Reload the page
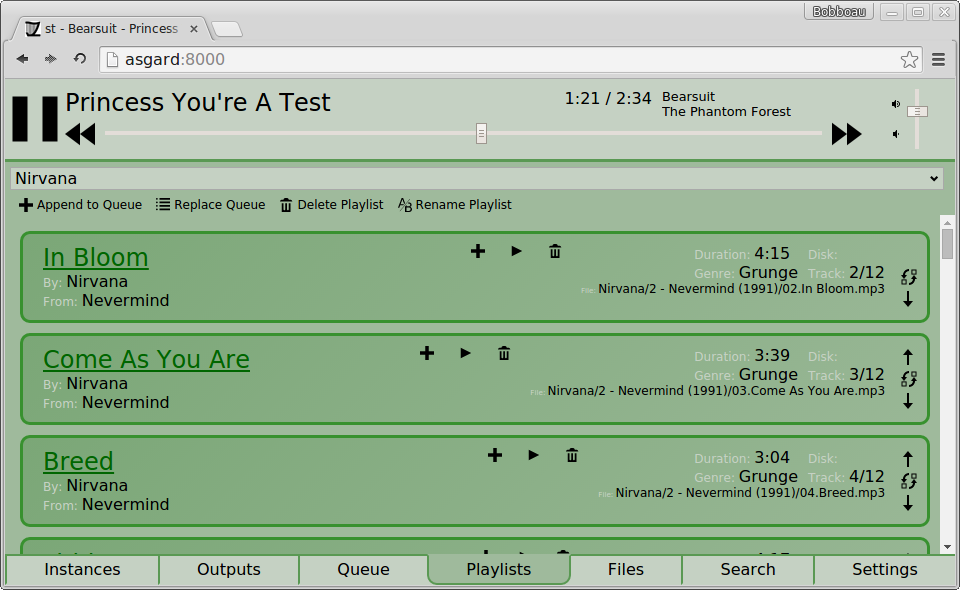The height and width of the screenshot is (590, 960). click(x=80, y=59)
